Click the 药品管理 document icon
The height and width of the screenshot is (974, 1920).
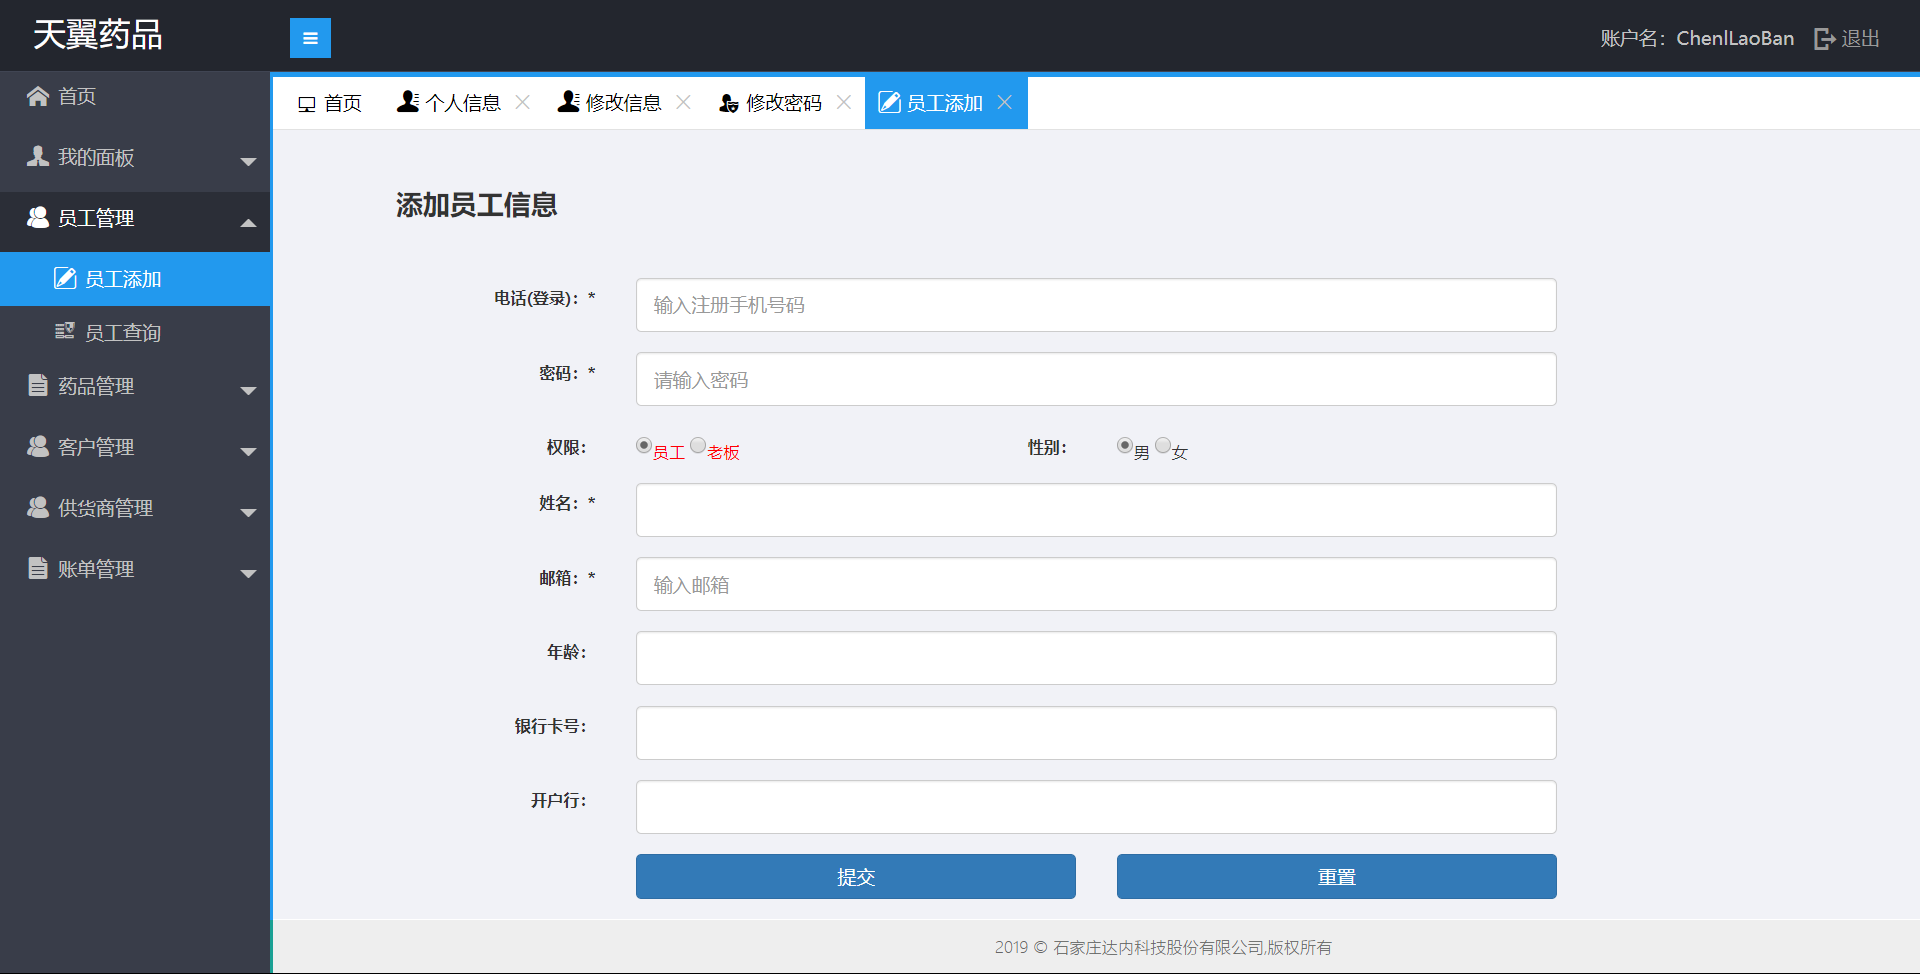38,386
